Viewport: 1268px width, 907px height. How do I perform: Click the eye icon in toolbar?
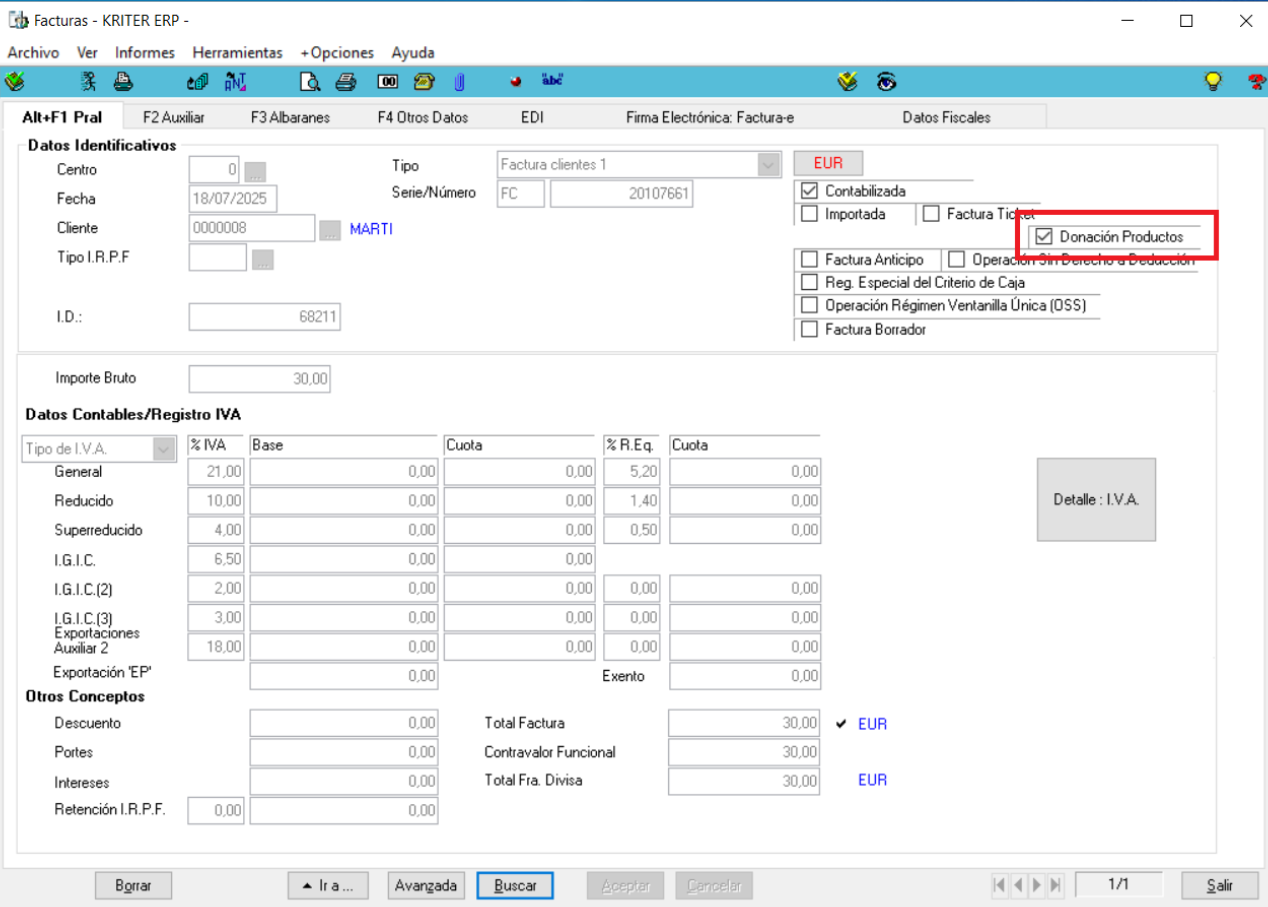pos(886,83)
